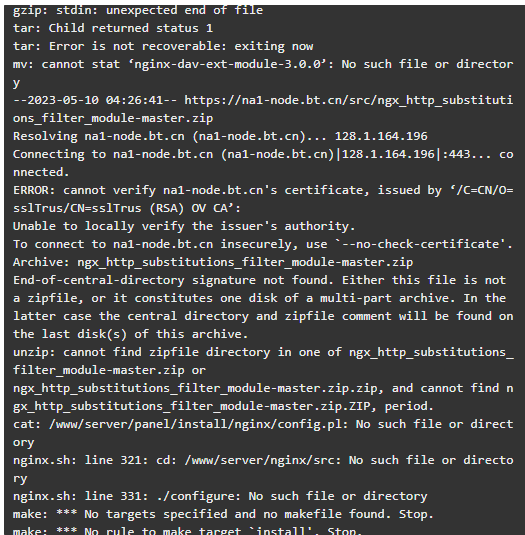Click "make: *** No targets specified" line
525x535 pixels.
point(223,515)
